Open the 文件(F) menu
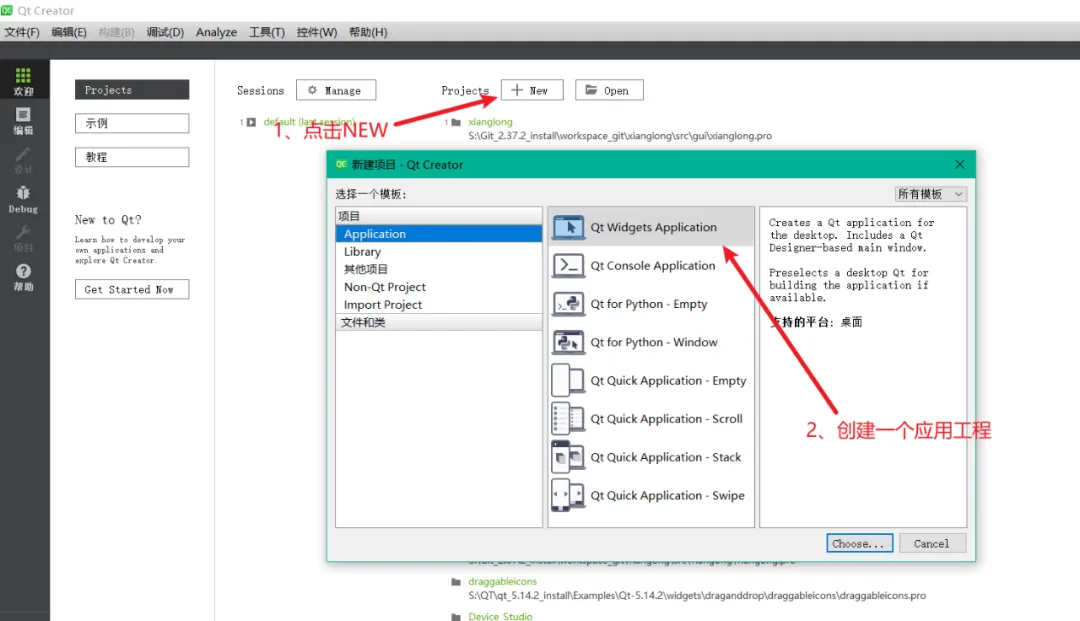This screenshot has height=621, width=1080. pos(21,32)
